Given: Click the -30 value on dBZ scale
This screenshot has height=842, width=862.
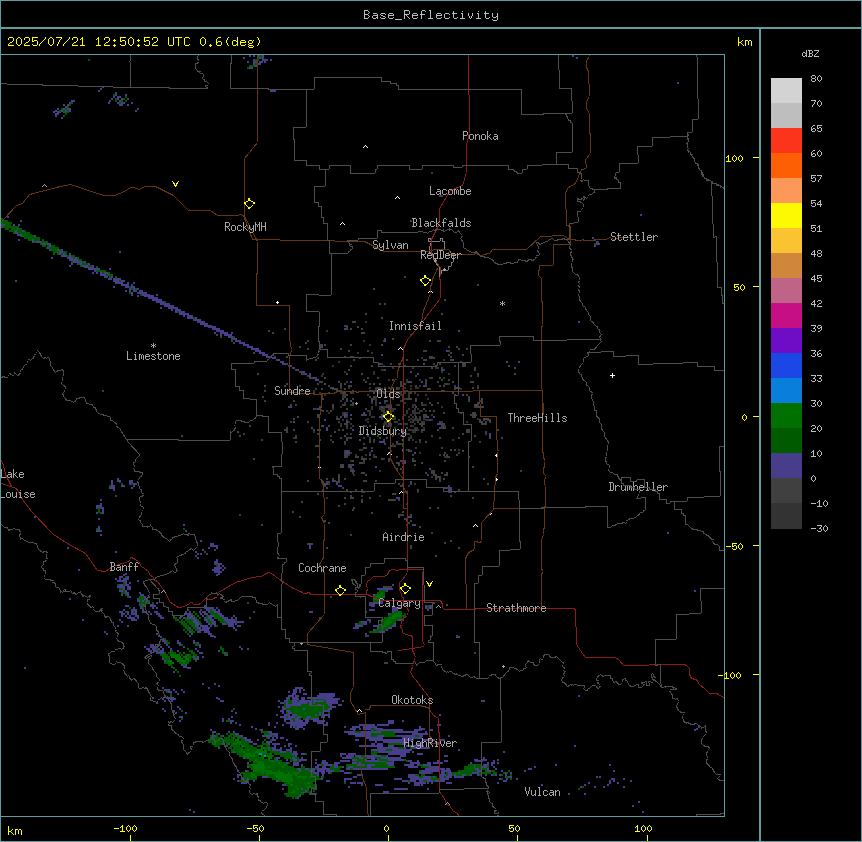Looking at the screenshot, I should tap(819, 528).
